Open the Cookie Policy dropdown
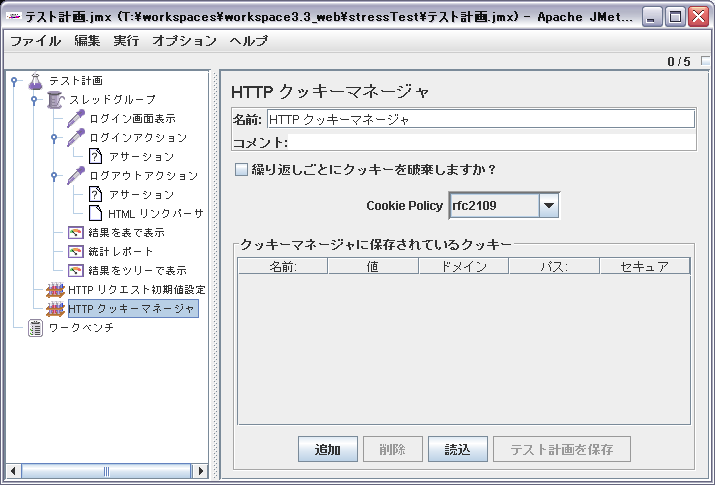 click(547, 206)
